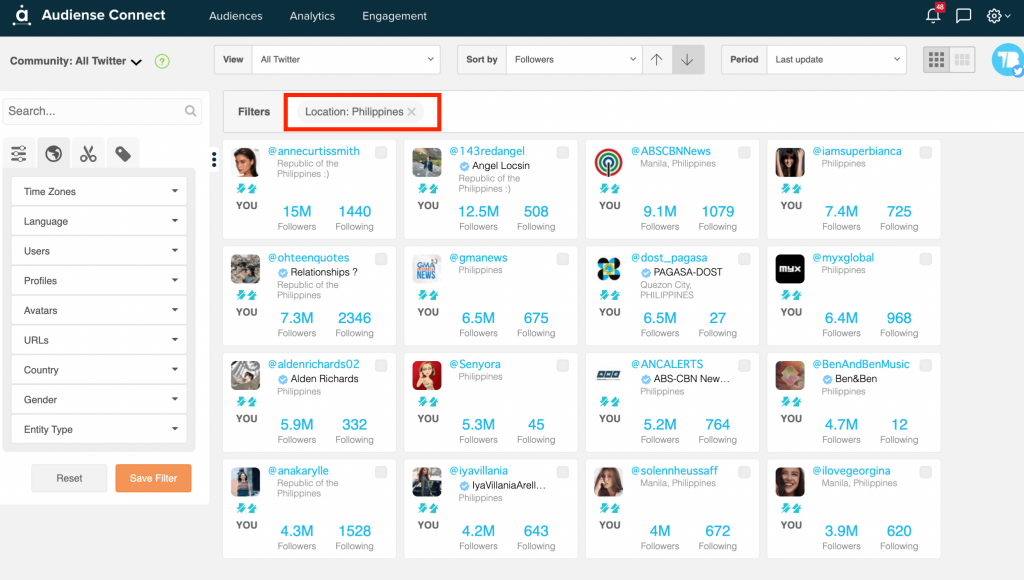Viewport: 1024px width, 580px height.
Task: Open the Period Last update dropdown
Action: coord(837,59)
